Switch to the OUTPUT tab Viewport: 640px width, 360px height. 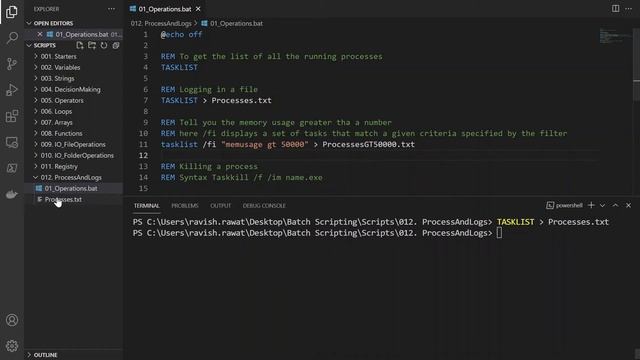pyautogui.click(x=220, y=206)
